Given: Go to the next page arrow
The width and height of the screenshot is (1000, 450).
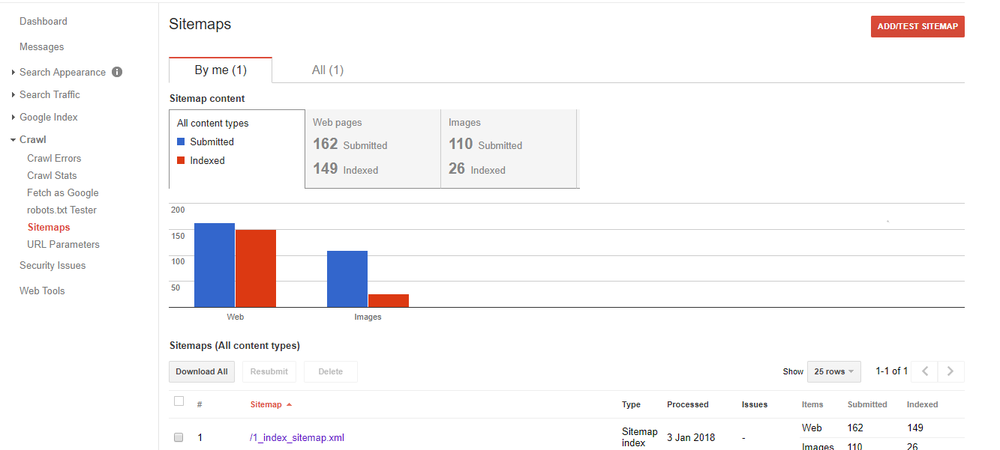Looking at the screenshot, I should (x=951, y=372).
